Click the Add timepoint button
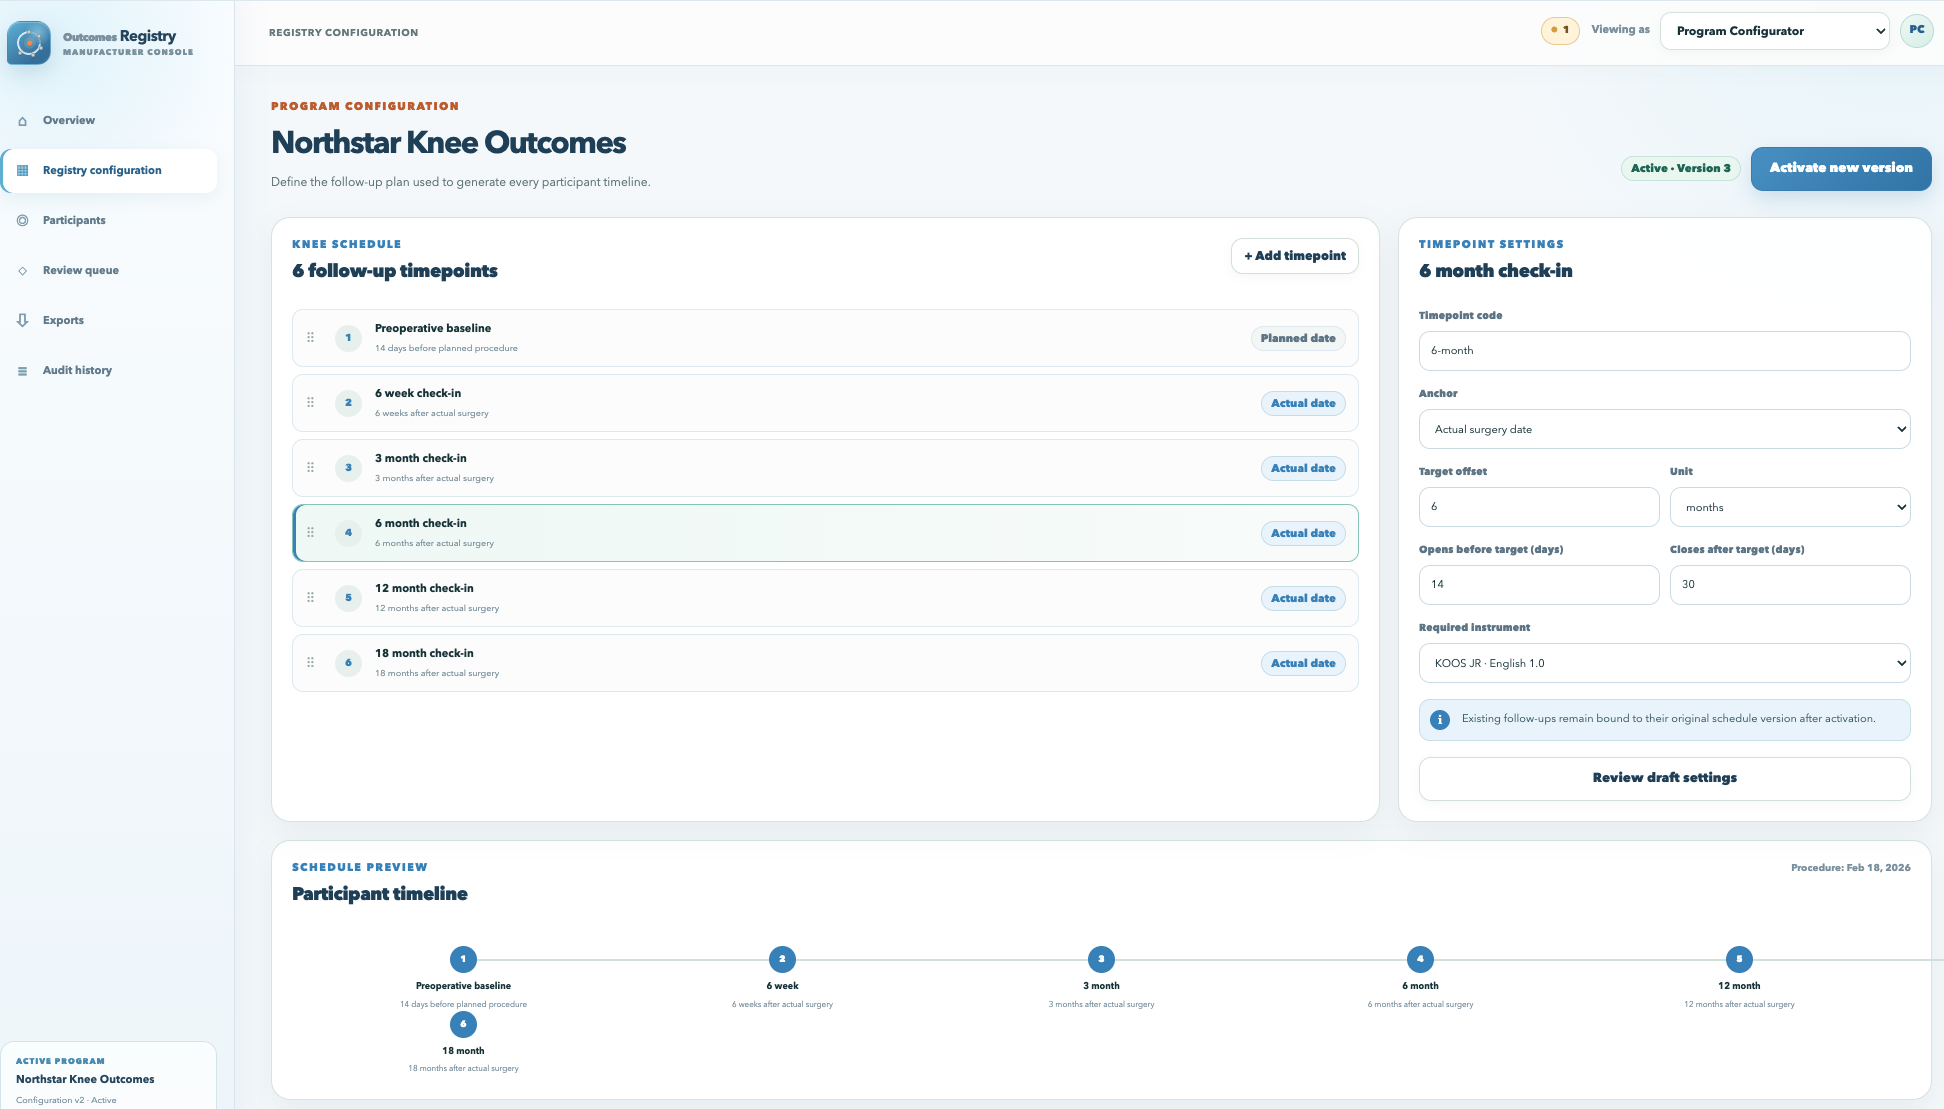 click(1295, 256)
